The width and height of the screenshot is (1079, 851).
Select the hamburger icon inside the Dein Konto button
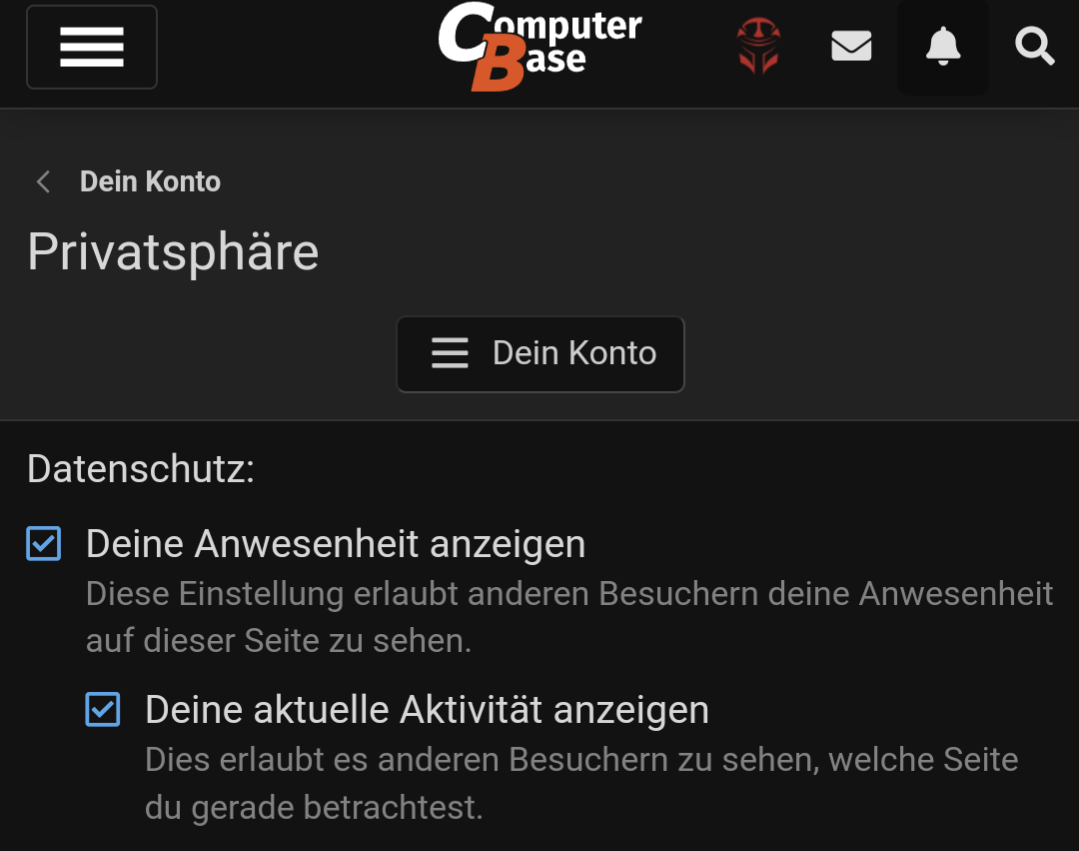(x=449, y=353)
